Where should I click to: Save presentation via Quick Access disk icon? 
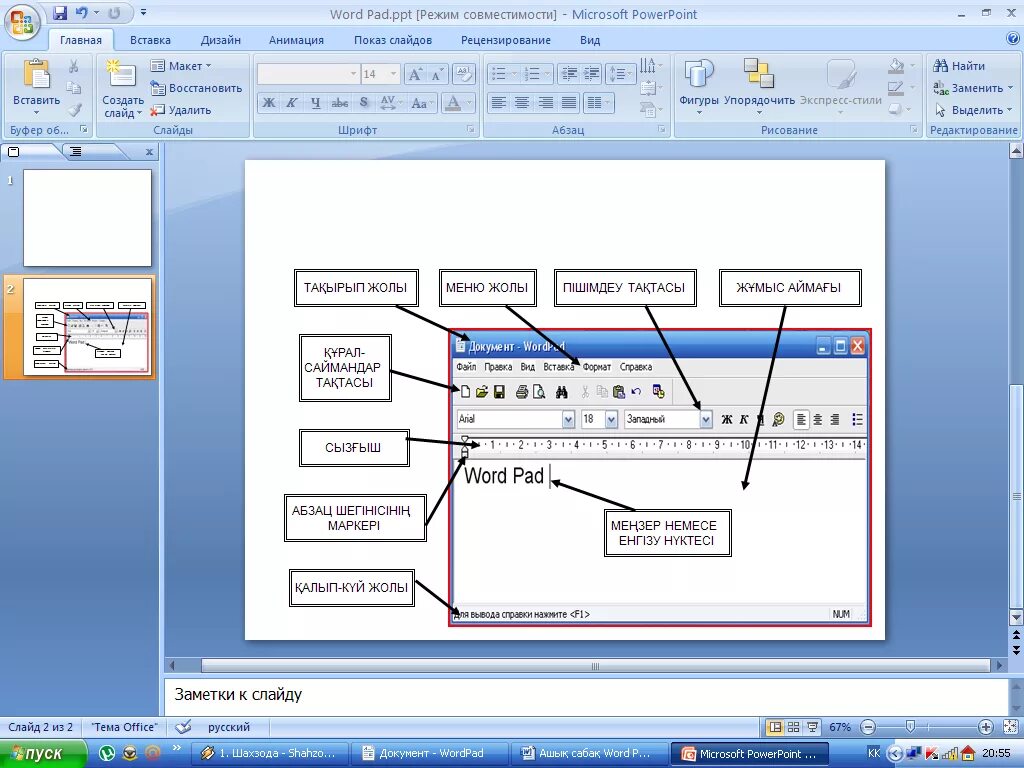click(x=60, y=12)
